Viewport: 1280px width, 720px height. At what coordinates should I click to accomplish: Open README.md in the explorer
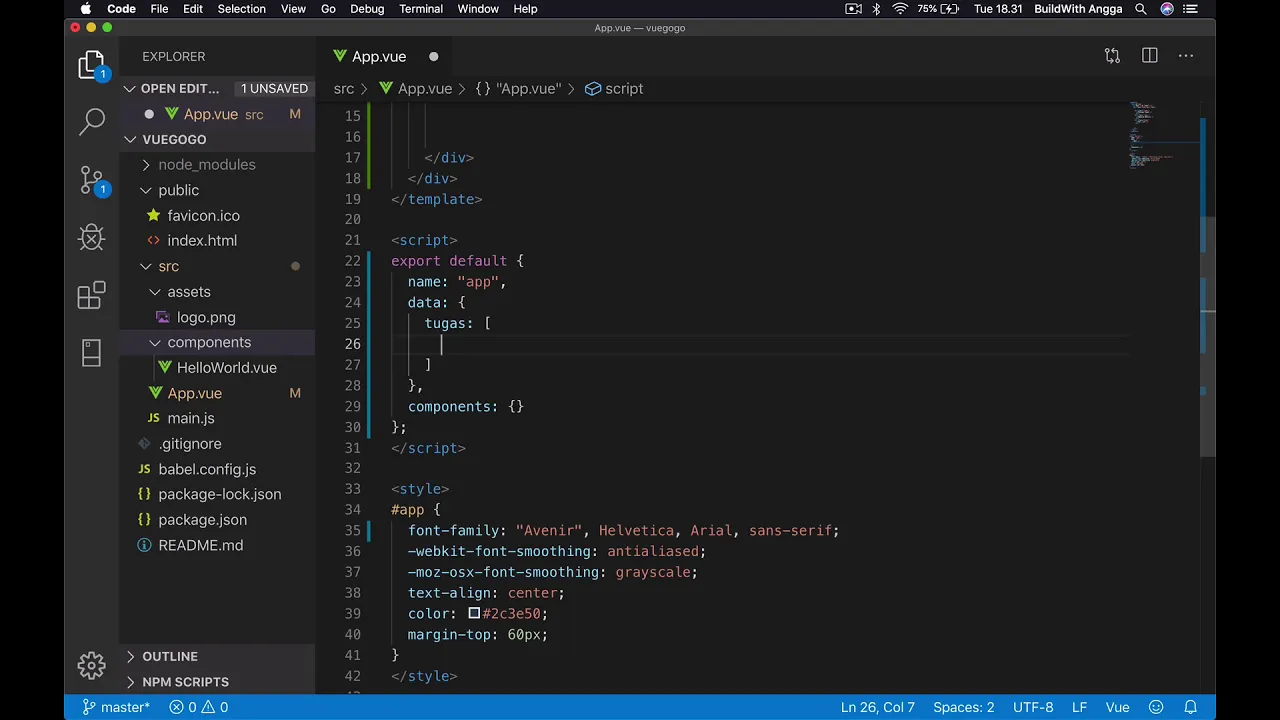(x=200, y=545)
